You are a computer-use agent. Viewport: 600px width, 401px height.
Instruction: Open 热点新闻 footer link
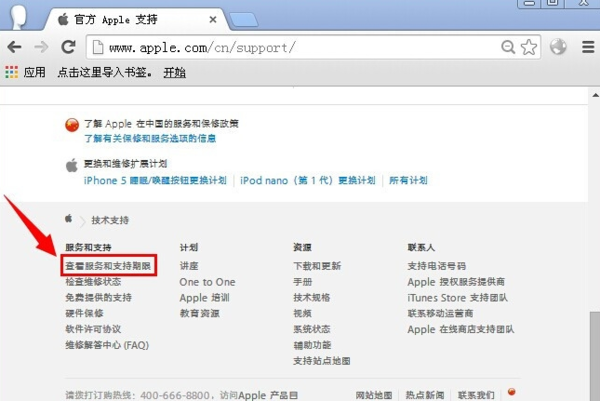point(425,395)
